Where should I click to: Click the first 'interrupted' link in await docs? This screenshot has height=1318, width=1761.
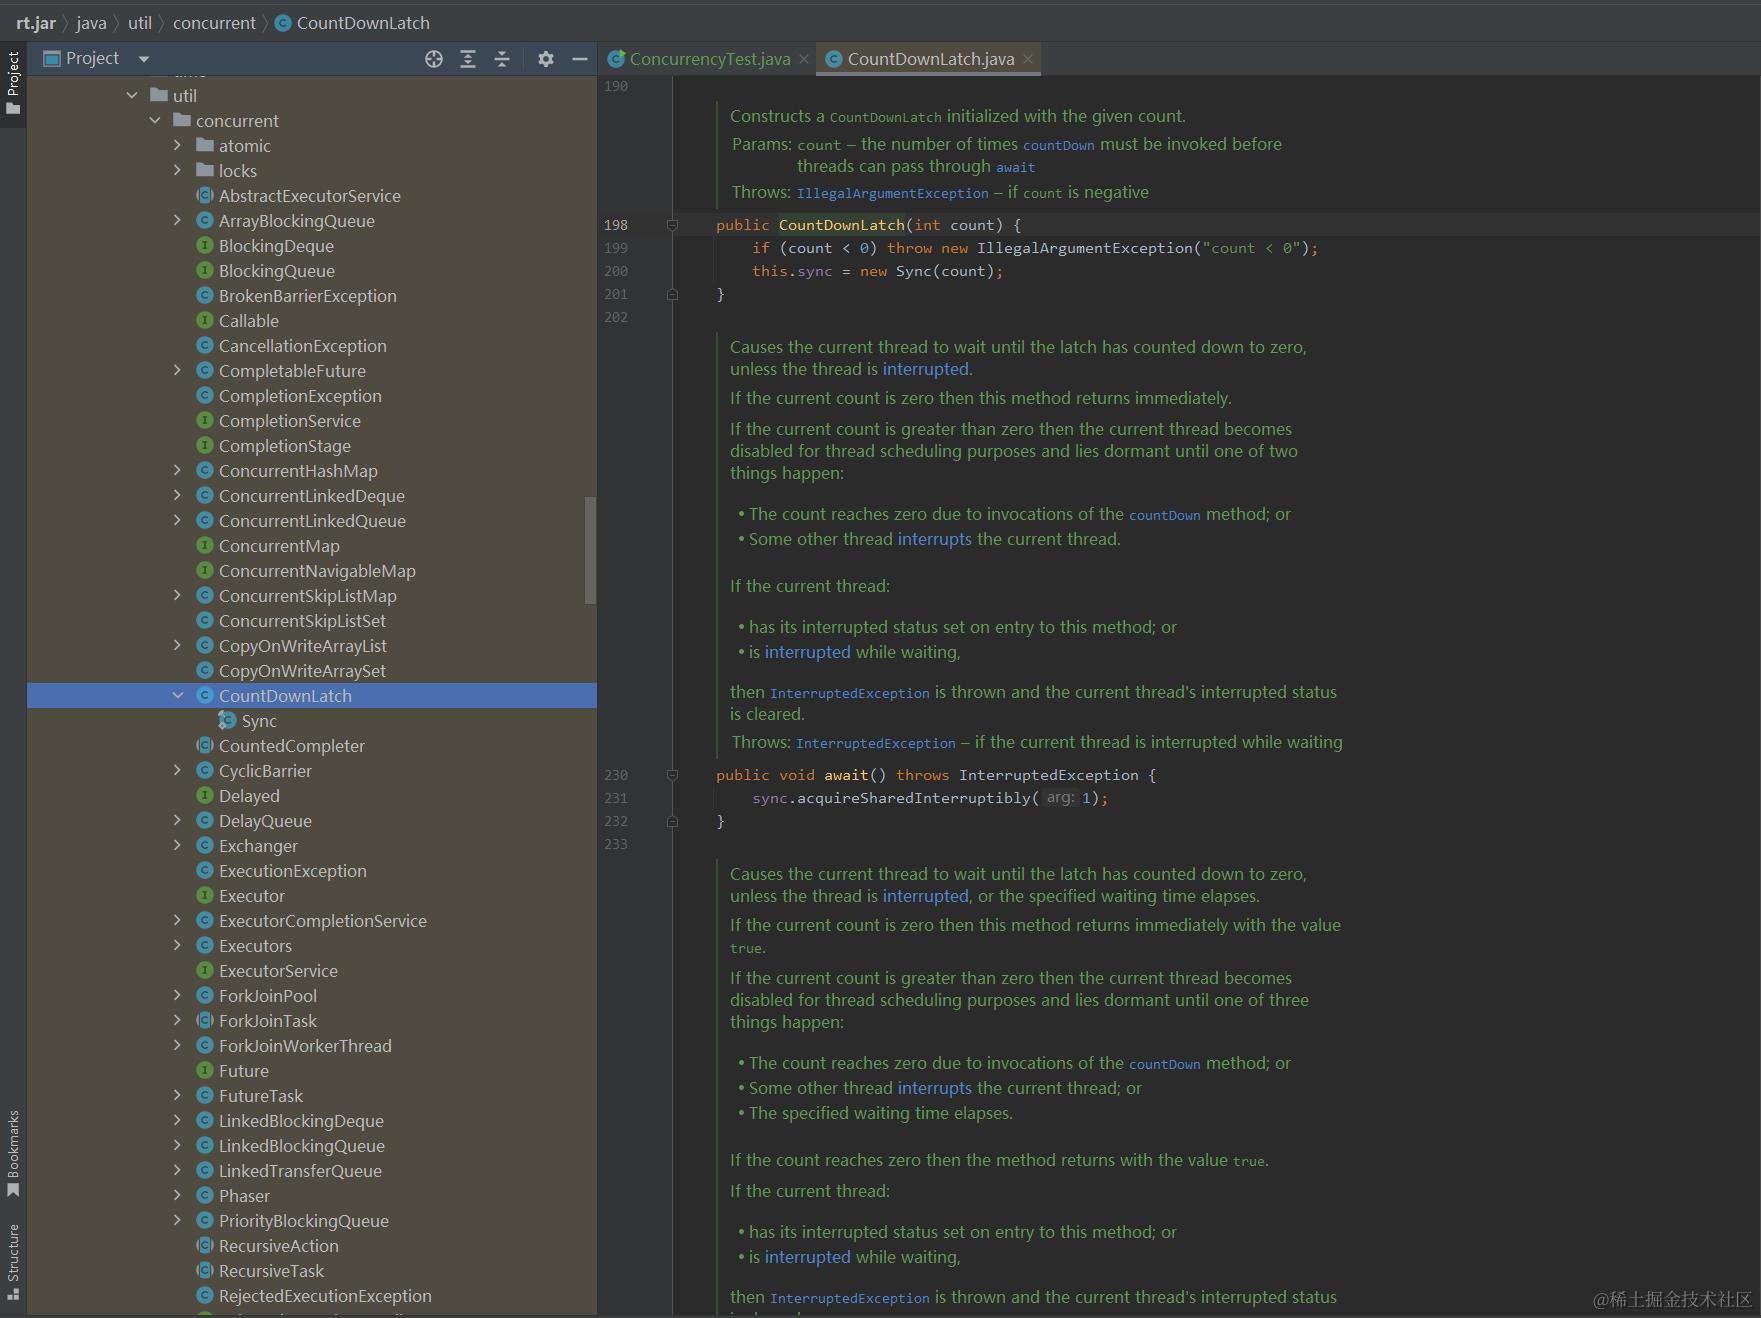click(925, 369)
